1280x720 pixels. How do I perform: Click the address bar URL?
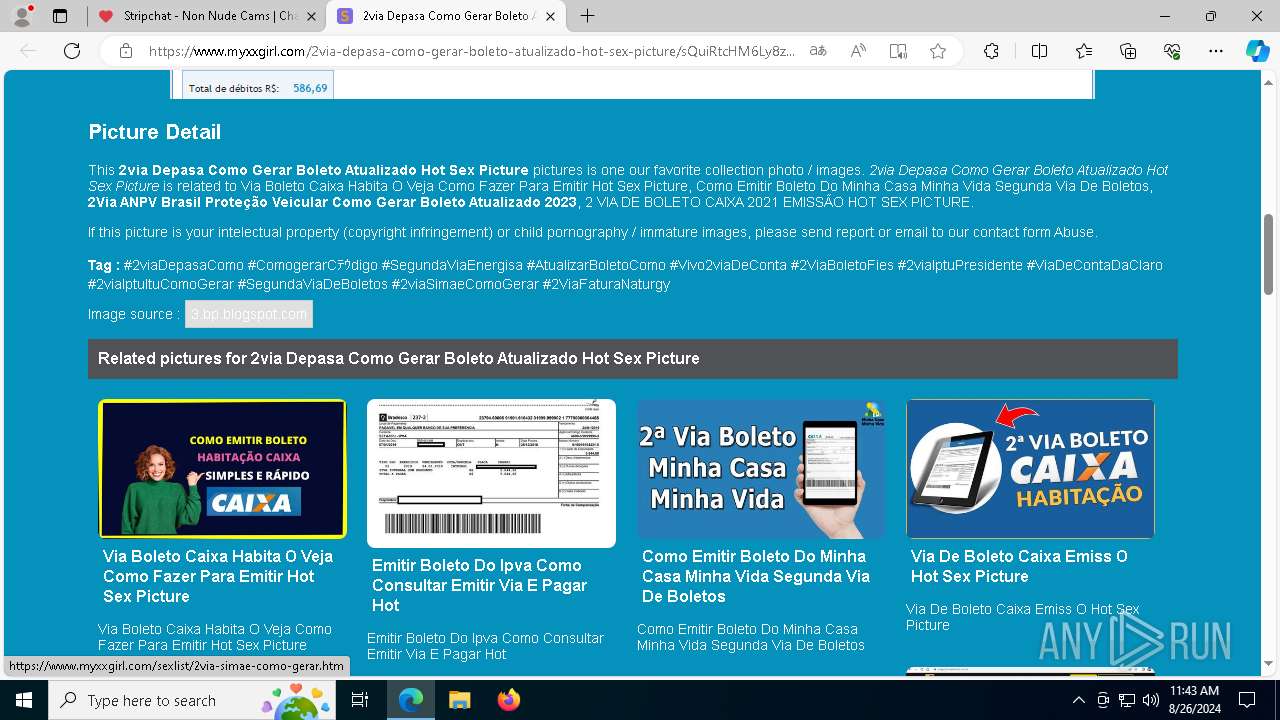[x=472, y=51]
